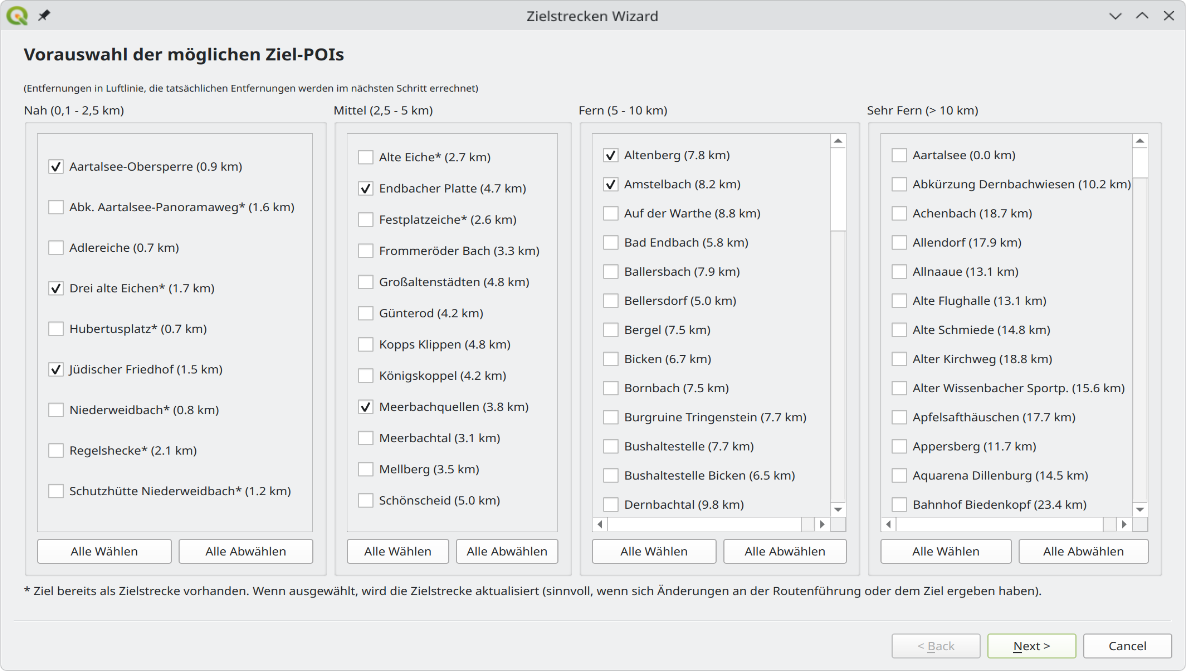
Task: Check Bad Endbach (5.8 km)
Action: point(611,242)
